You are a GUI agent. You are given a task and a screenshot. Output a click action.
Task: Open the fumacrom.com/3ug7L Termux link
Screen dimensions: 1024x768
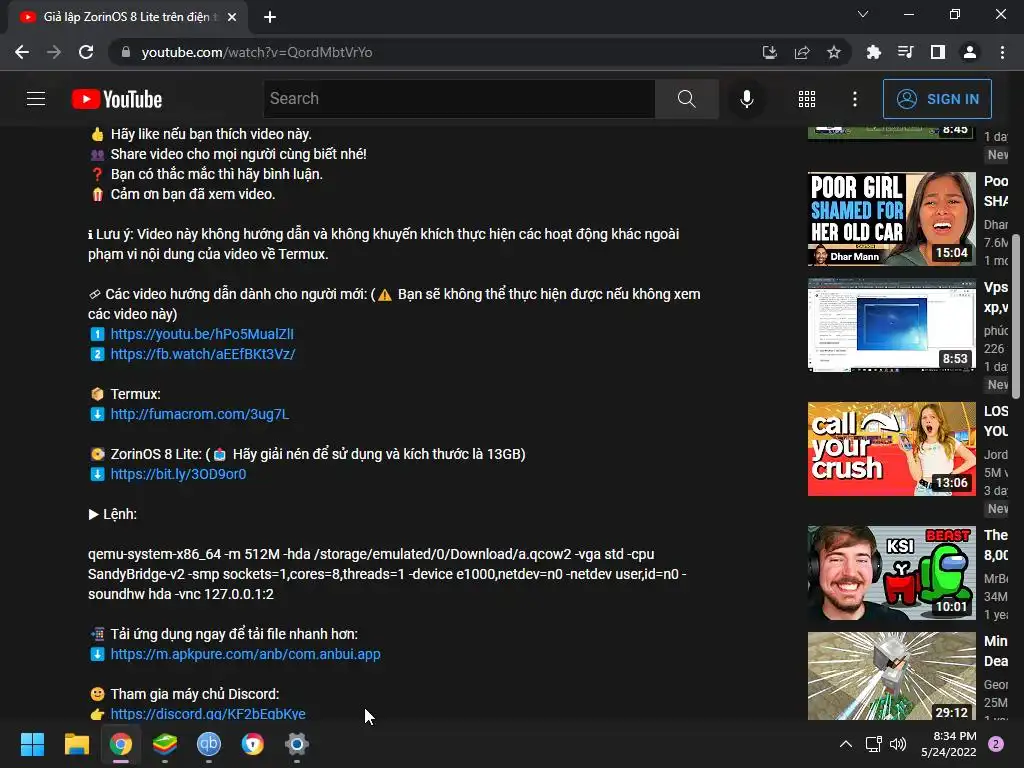[x=199, y=414]
